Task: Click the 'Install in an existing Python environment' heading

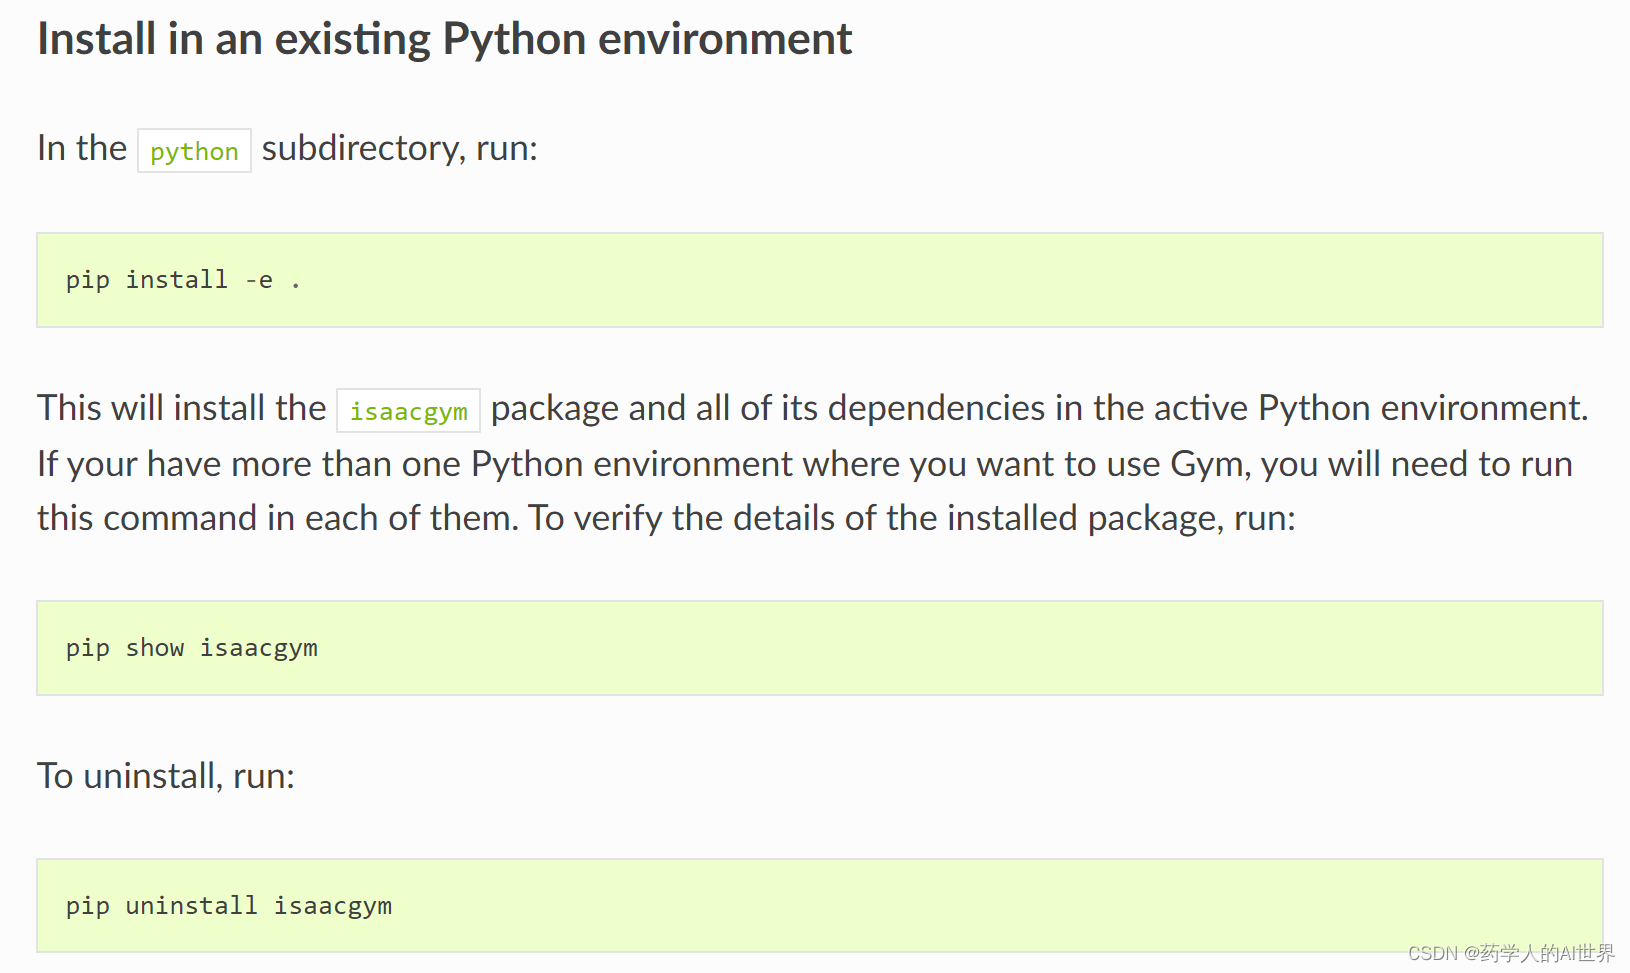Action: pyautogui.click(x=444, y=40)
